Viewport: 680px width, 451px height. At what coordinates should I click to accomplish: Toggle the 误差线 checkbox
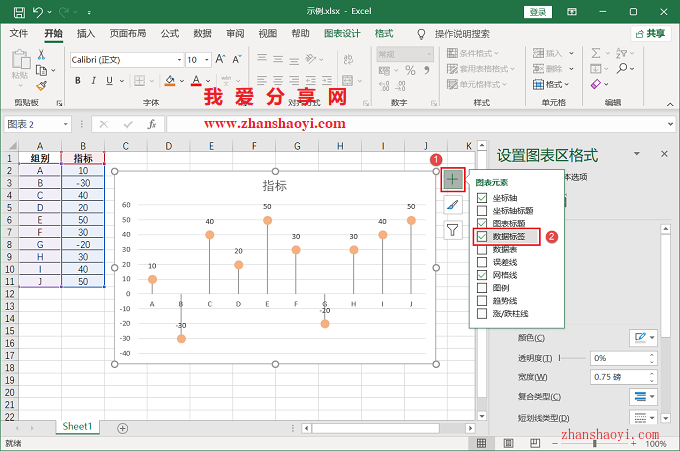[482, 262]
